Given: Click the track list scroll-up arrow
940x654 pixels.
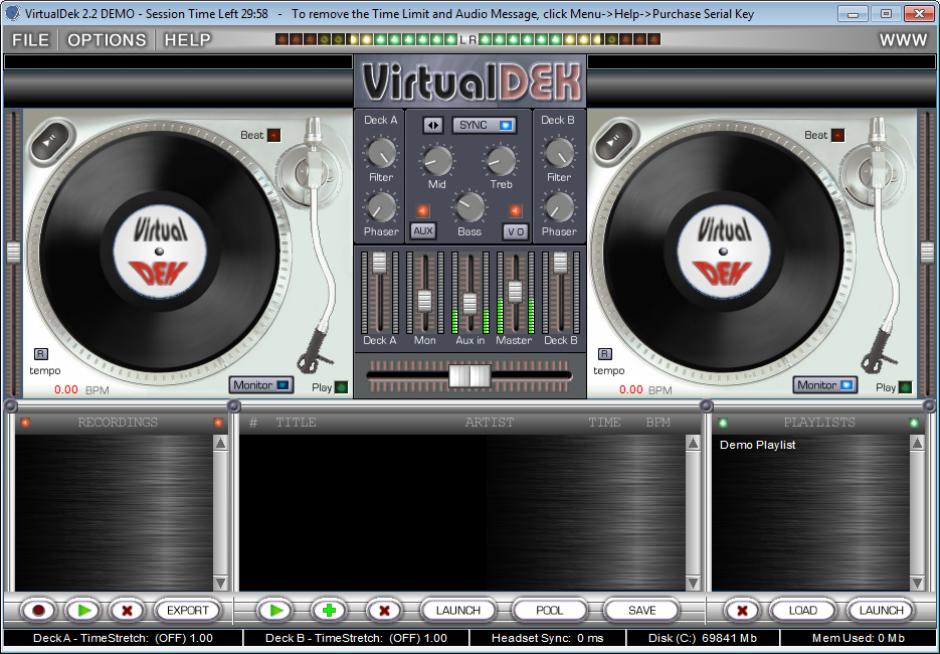Looking at the screenshot, I should tap(693, 443).
